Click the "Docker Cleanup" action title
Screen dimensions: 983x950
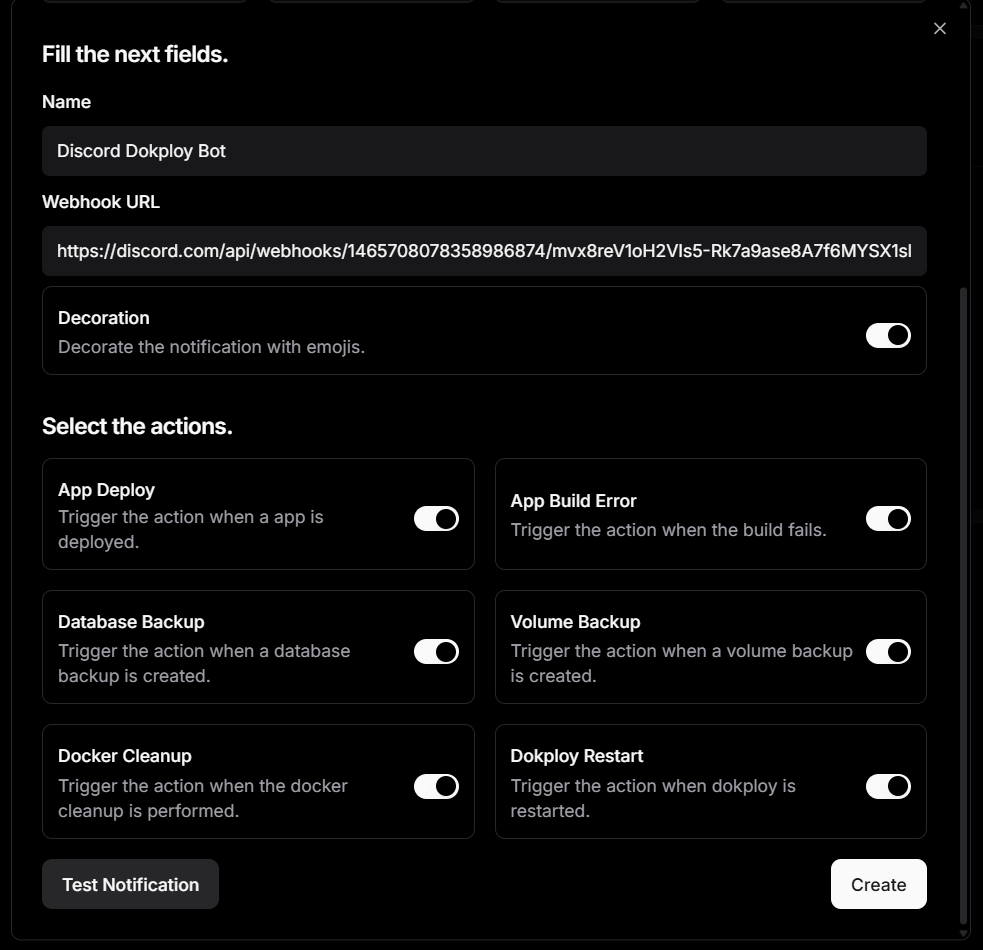point(125,756)
